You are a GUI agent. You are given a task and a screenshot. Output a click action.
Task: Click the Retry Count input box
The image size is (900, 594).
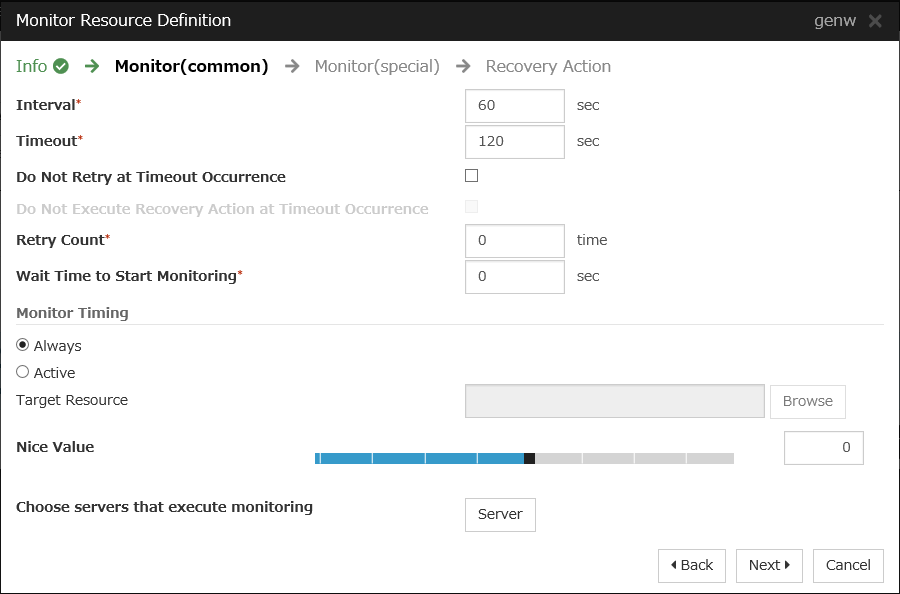(x=515, y=240)
